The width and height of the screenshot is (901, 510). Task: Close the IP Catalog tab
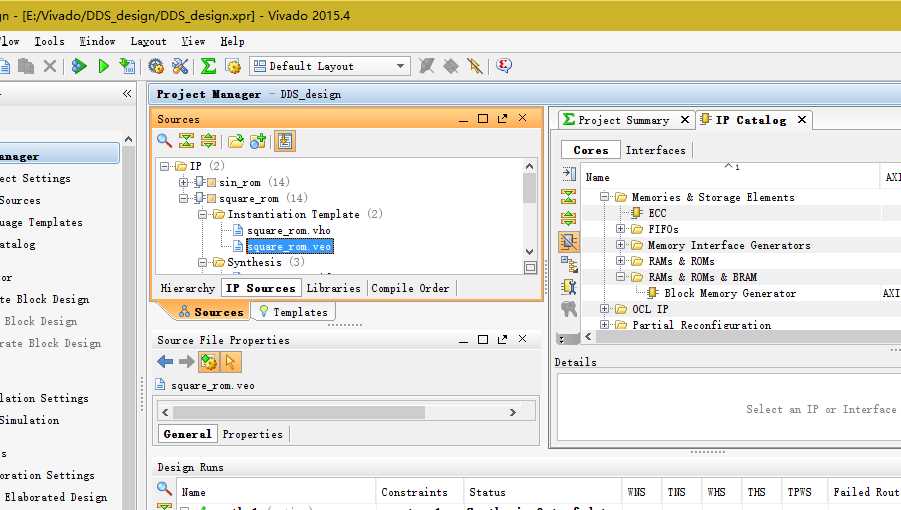802,119
